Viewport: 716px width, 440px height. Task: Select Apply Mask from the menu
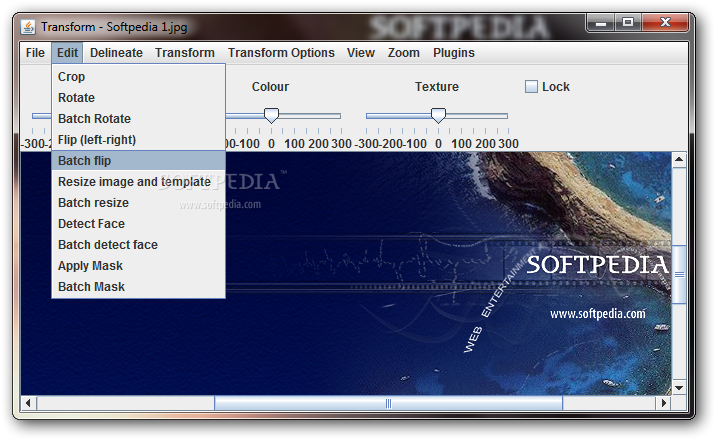pos(139,266)
